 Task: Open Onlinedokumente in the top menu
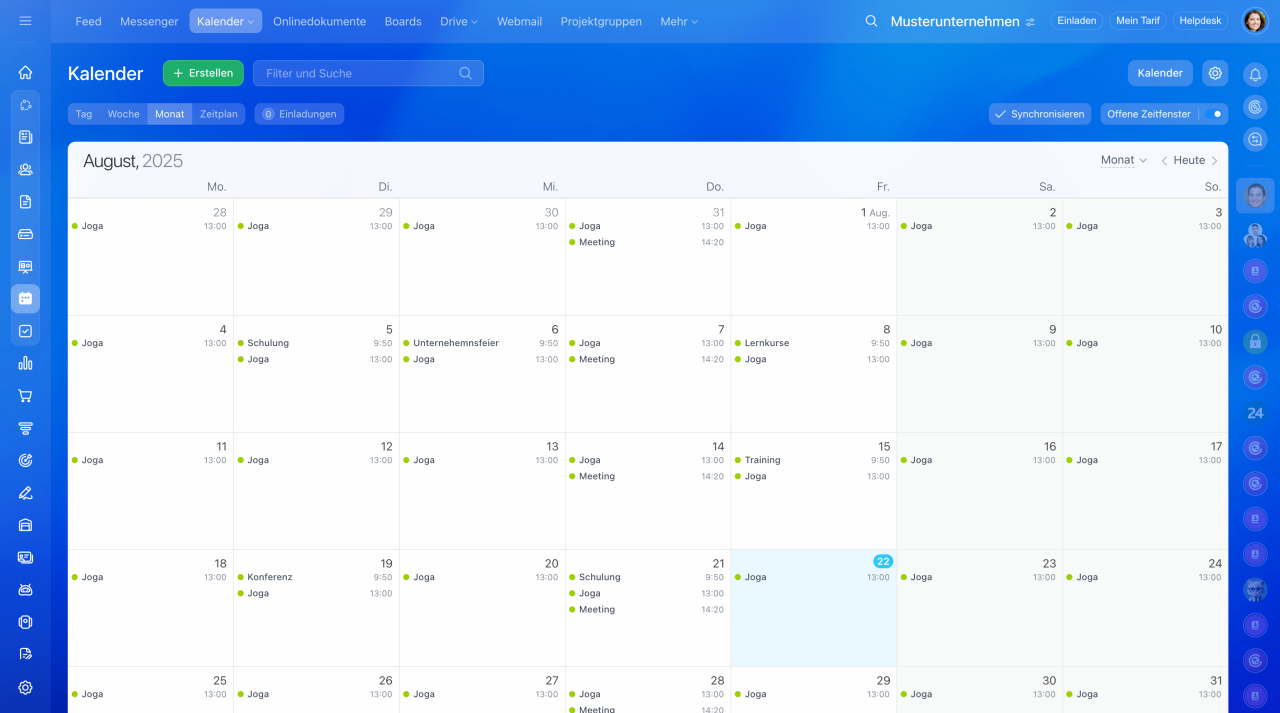(319, 21)
